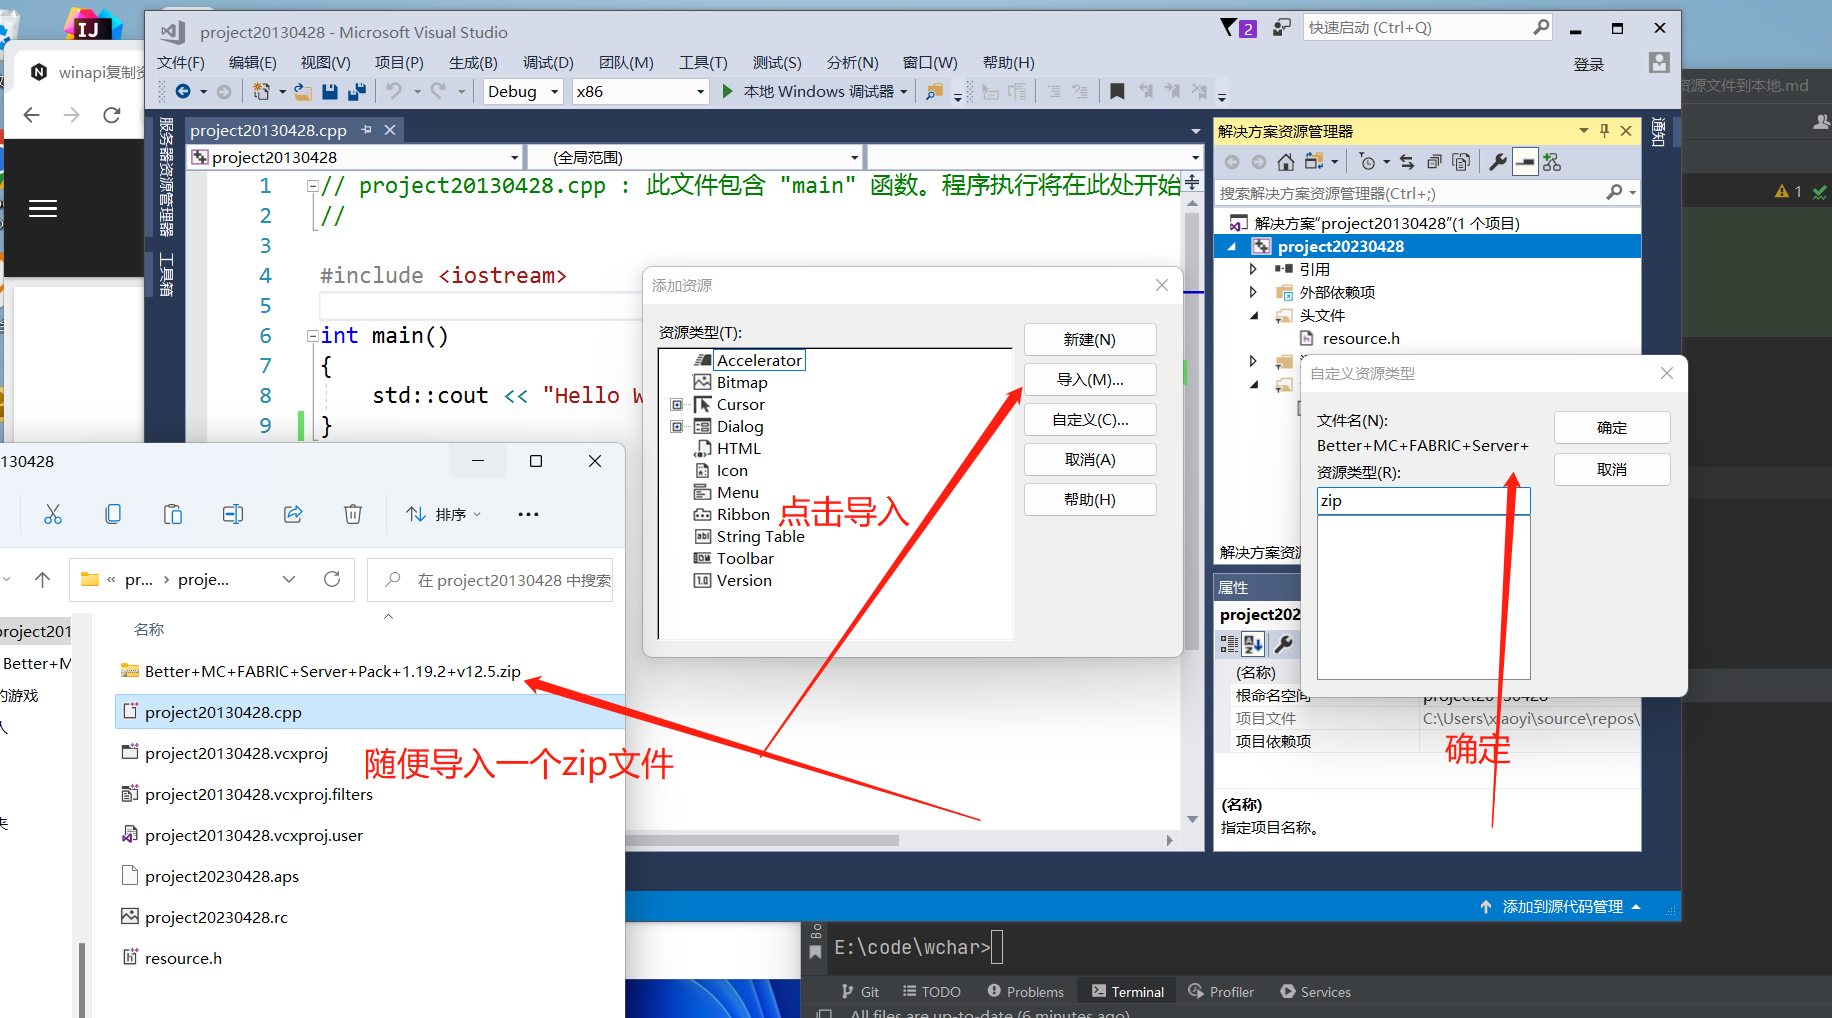This screenshot has height=1018, width=1832.
Task: Click the cut scissors icon in File Explorer
Action: pos(53,514)
